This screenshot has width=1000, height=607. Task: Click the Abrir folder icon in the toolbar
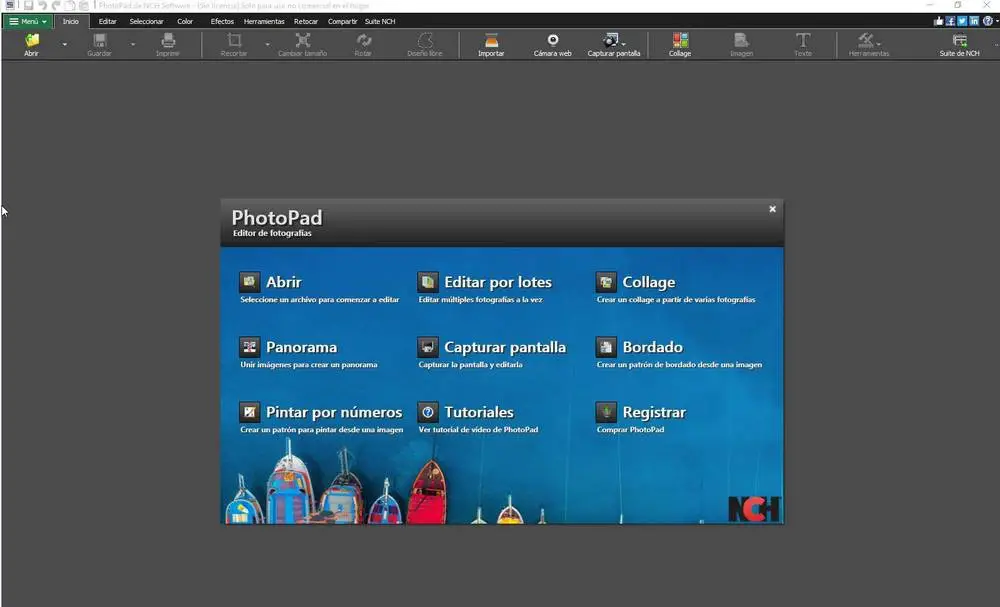31,41
